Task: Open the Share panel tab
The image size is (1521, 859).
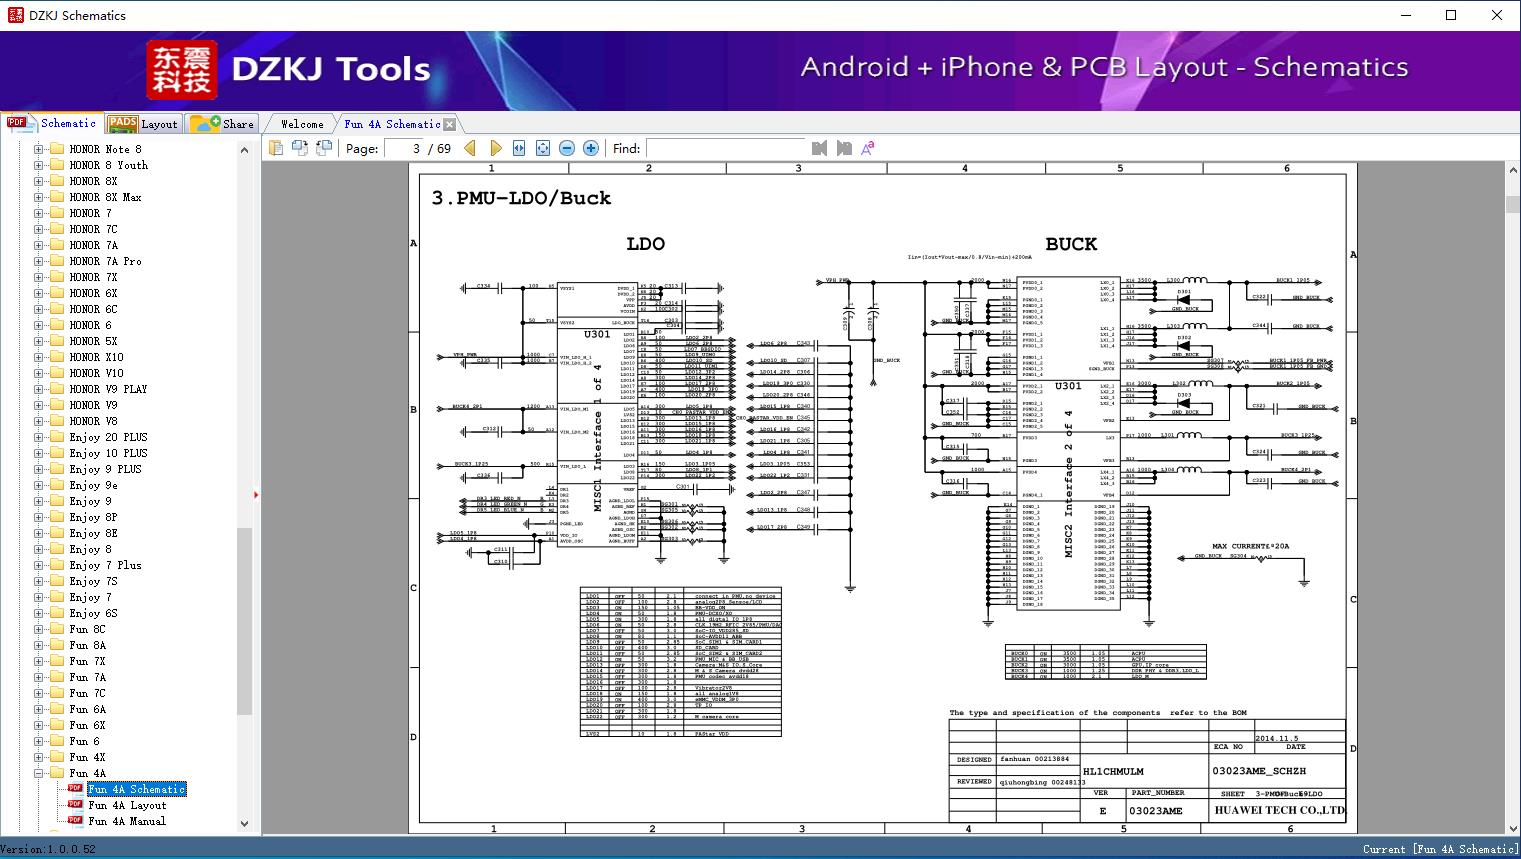Action: (x=222, y=124)
